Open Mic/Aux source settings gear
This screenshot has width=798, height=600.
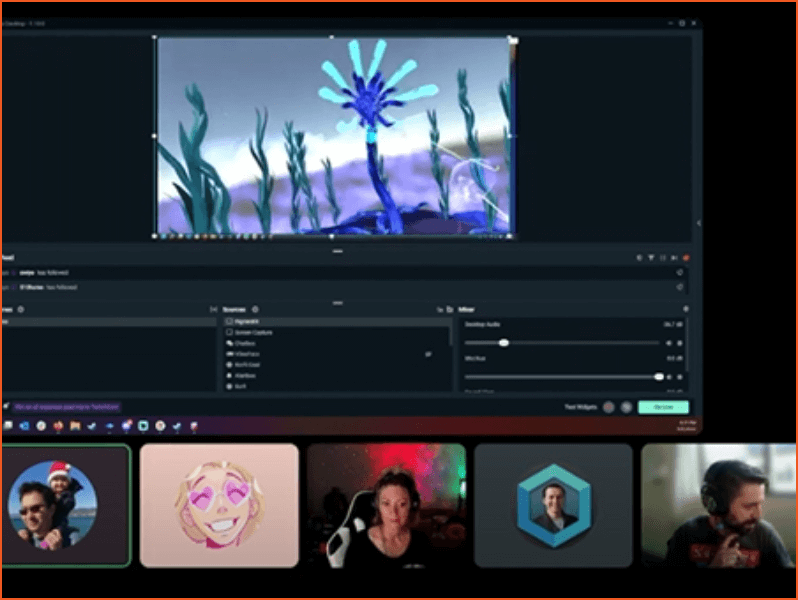click(x=681, y=377)
